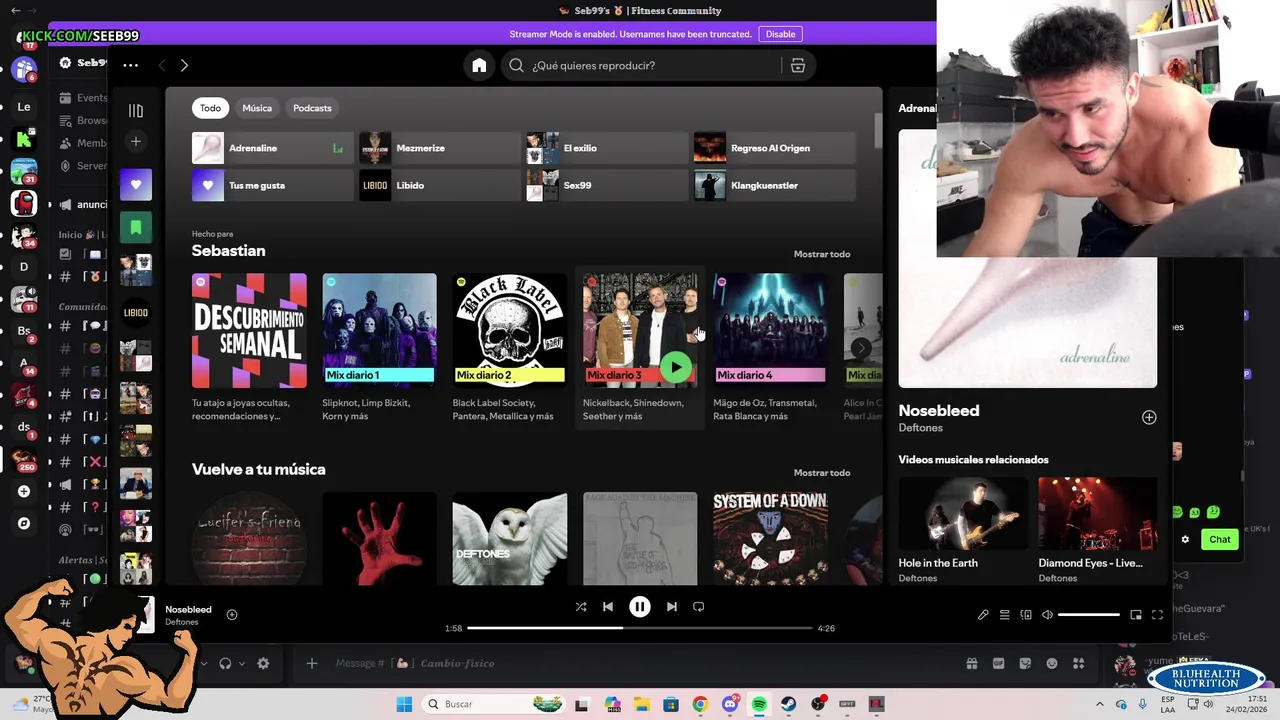
Task: Open Klangkuenstler shortcut tile
Action: point(775,185)
